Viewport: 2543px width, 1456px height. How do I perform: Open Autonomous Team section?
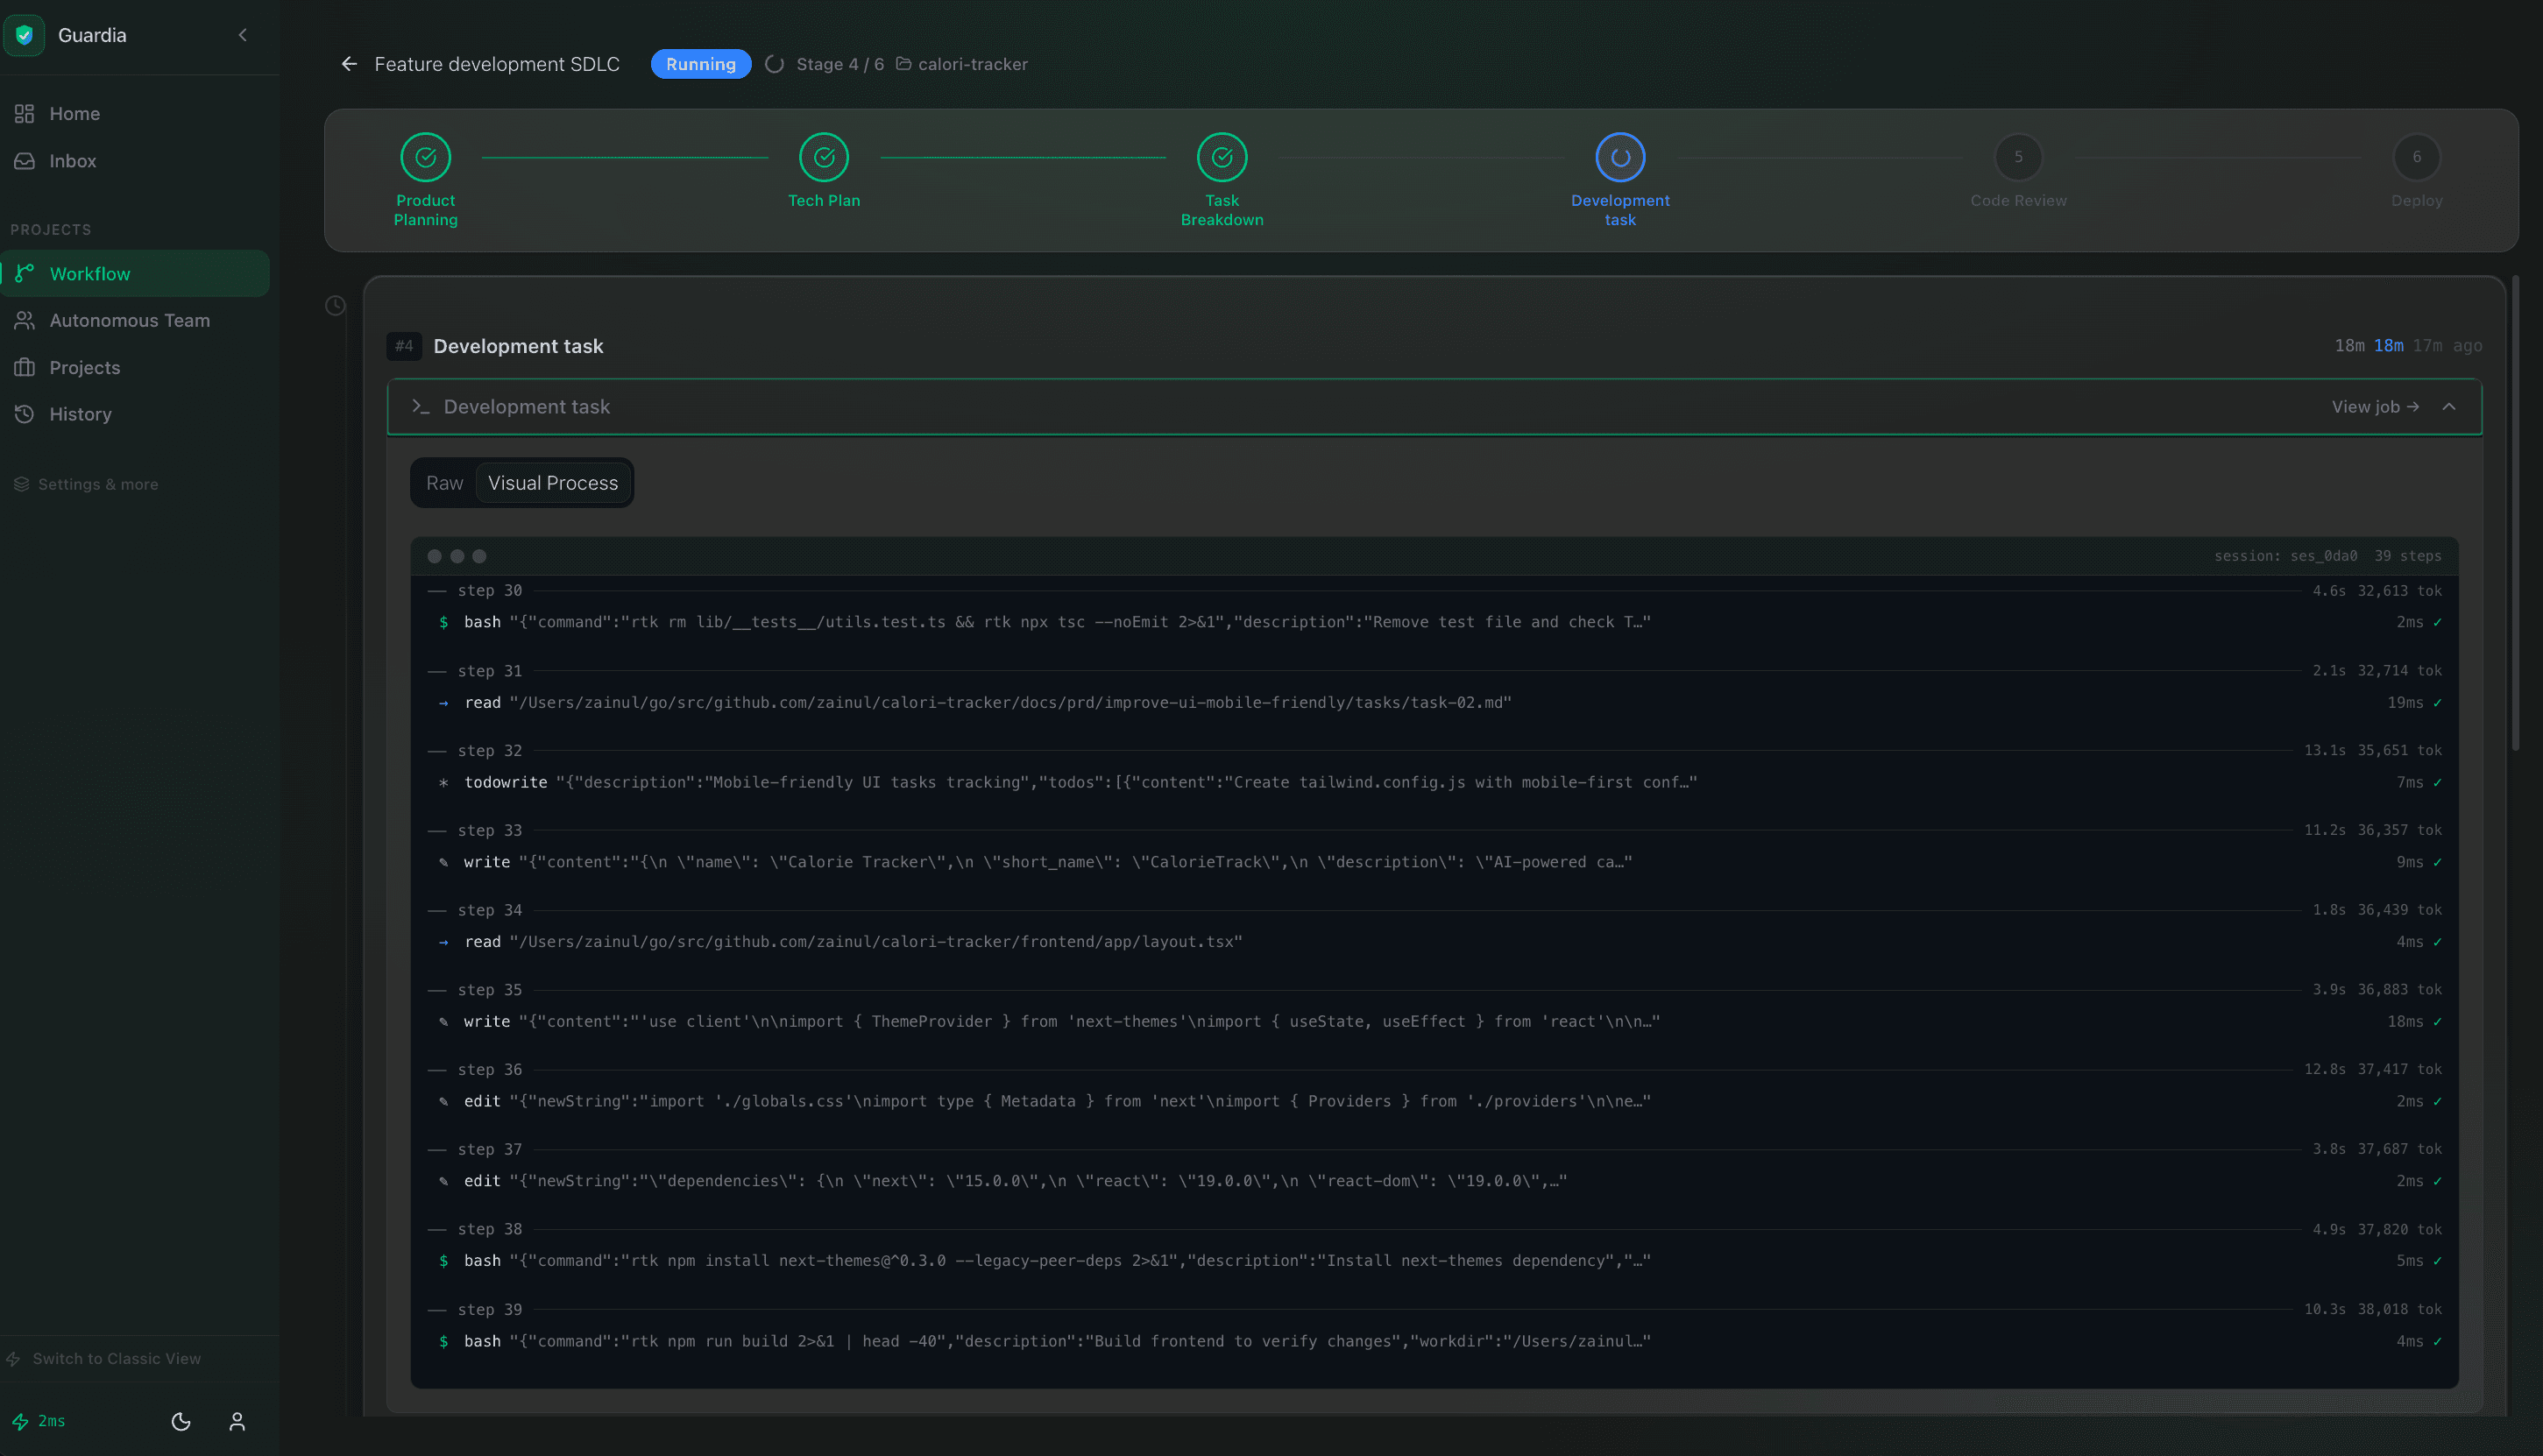[135, 321]
